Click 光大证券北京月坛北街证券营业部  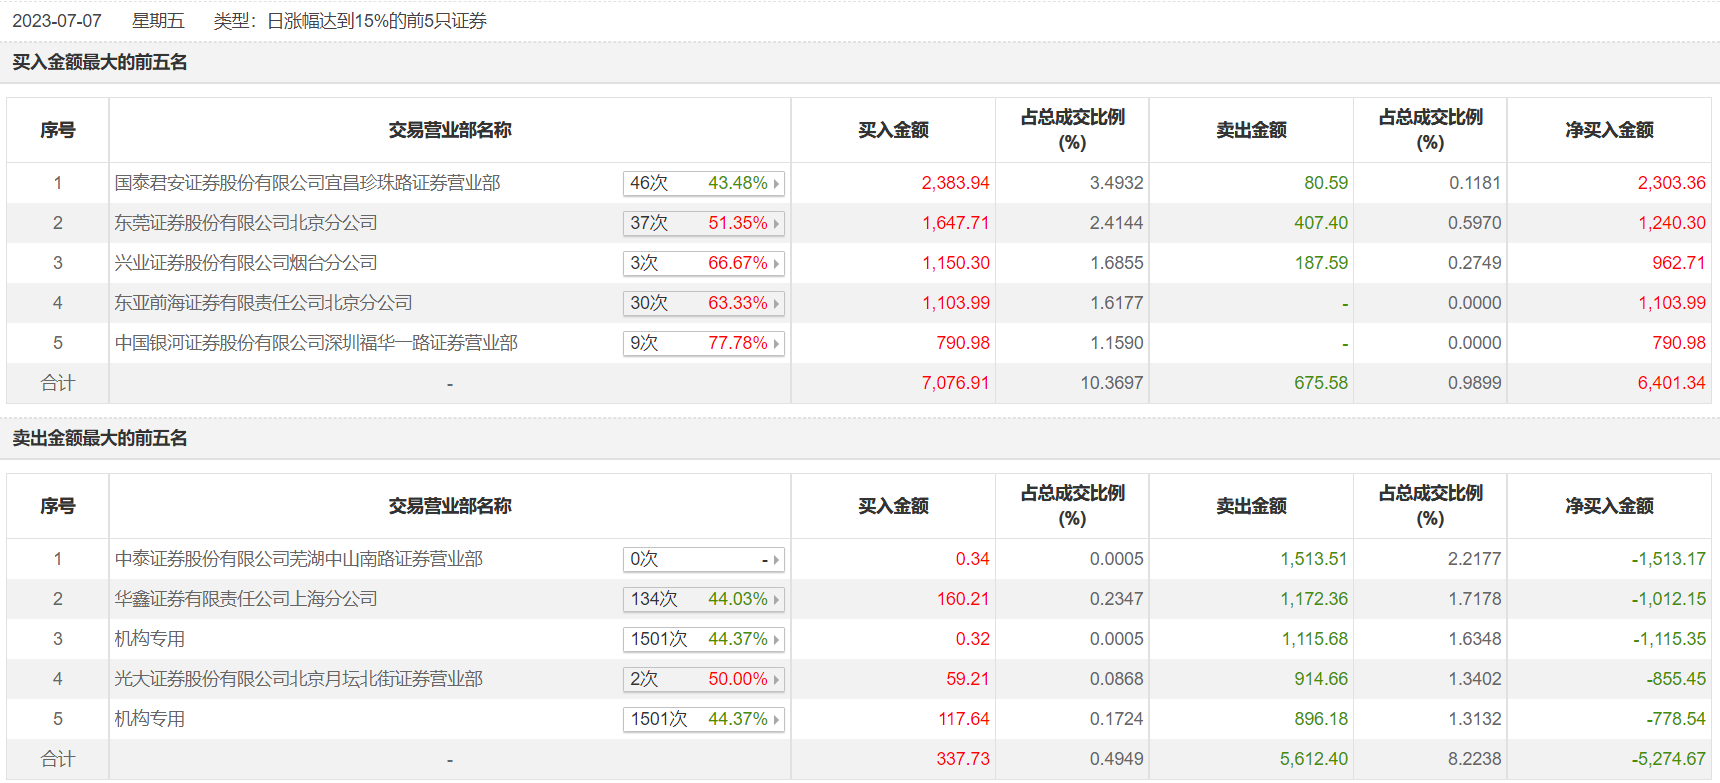[298, 679]
